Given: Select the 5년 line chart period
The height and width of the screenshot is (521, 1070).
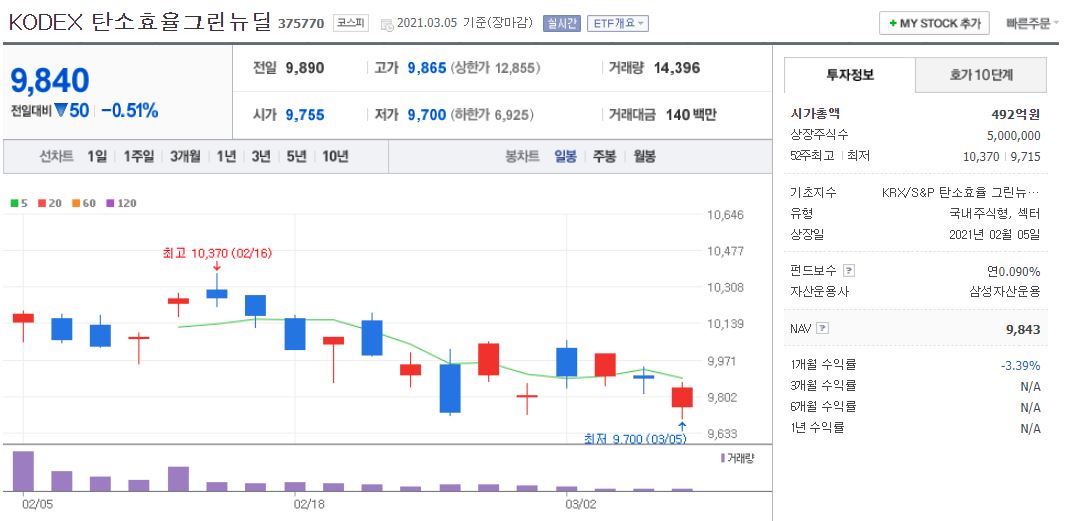Looking at the screenshot, I should pos(296,156).
